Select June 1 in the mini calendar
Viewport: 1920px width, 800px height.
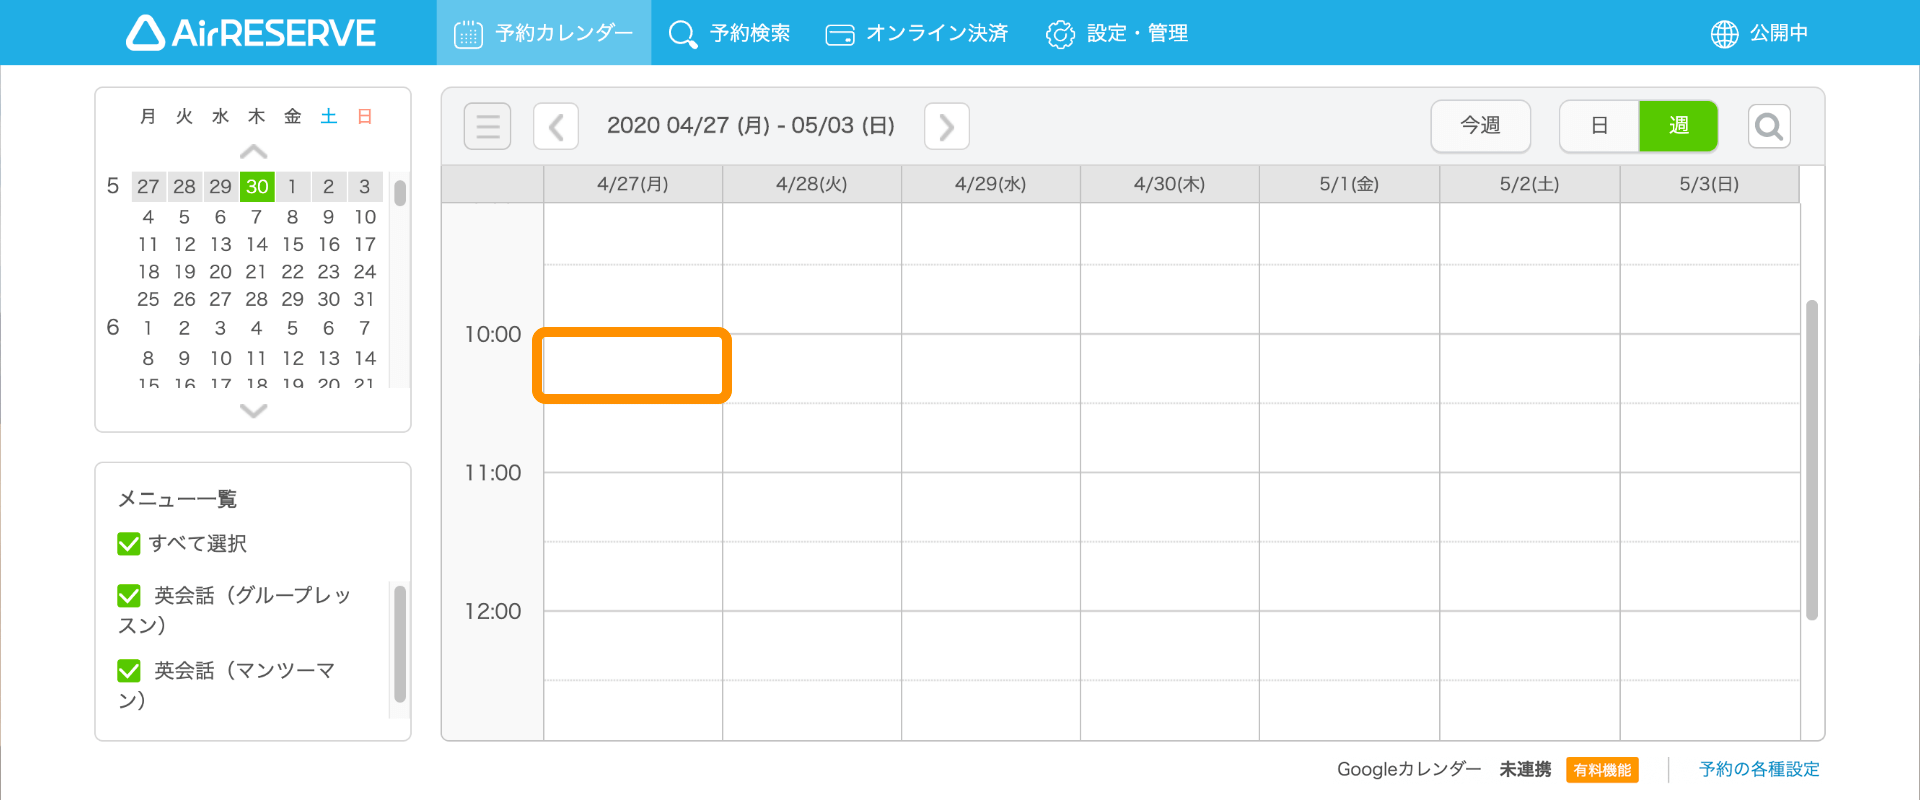[148, 328]
